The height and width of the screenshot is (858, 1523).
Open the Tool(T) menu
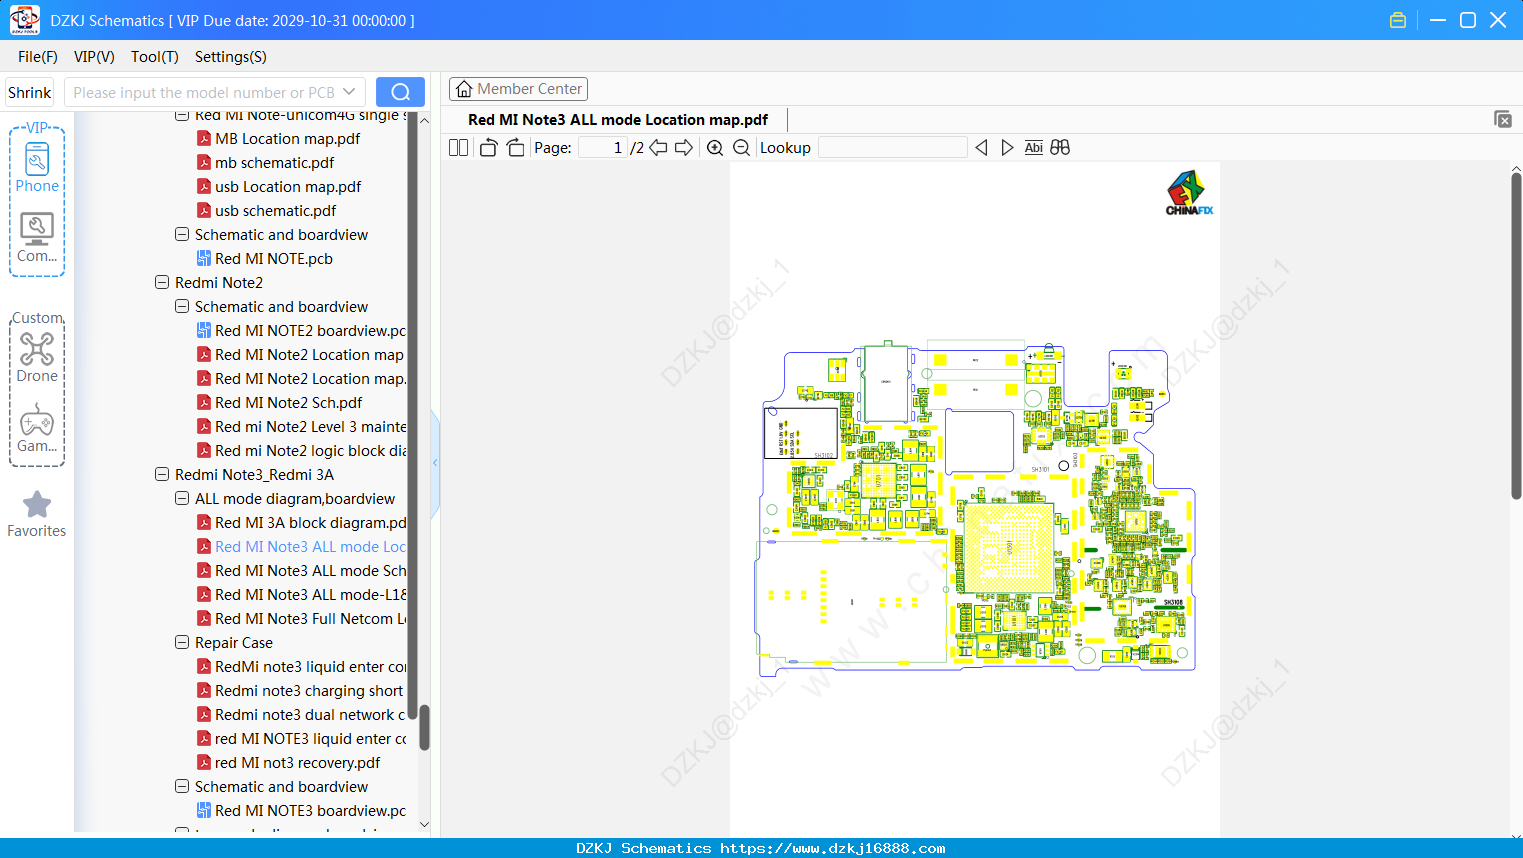[x=155, y=57]
